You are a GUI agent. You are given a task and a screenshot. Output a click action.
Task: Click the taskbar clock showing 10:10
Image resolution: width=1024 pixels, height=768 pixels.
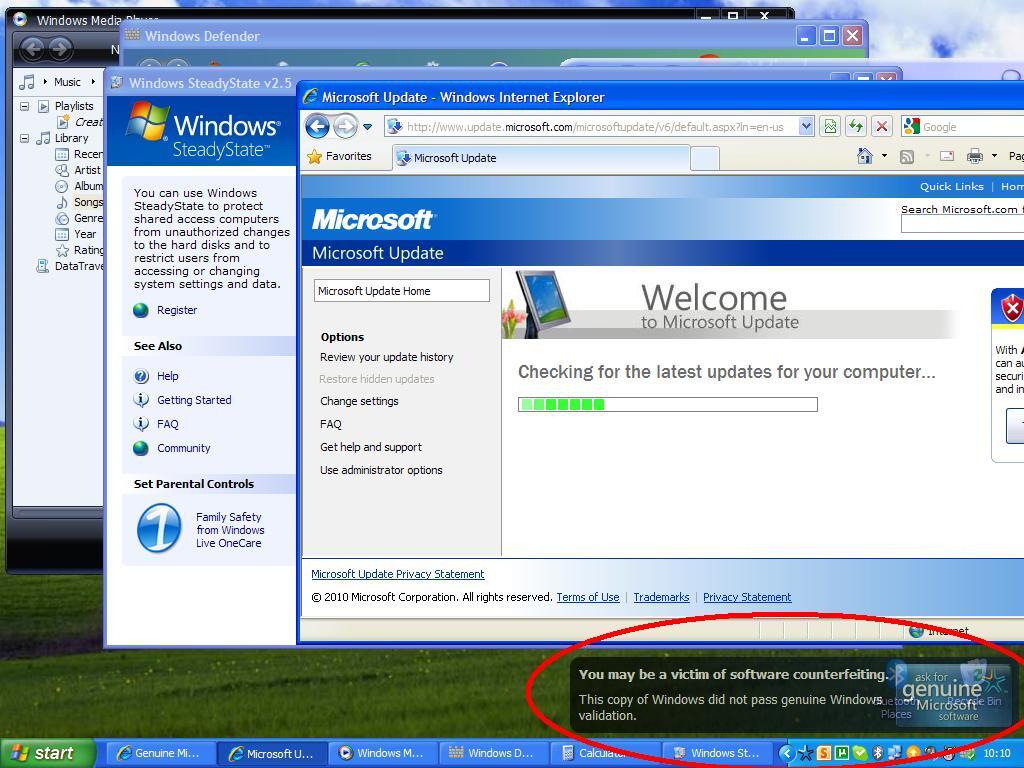[x=997, y=754]
